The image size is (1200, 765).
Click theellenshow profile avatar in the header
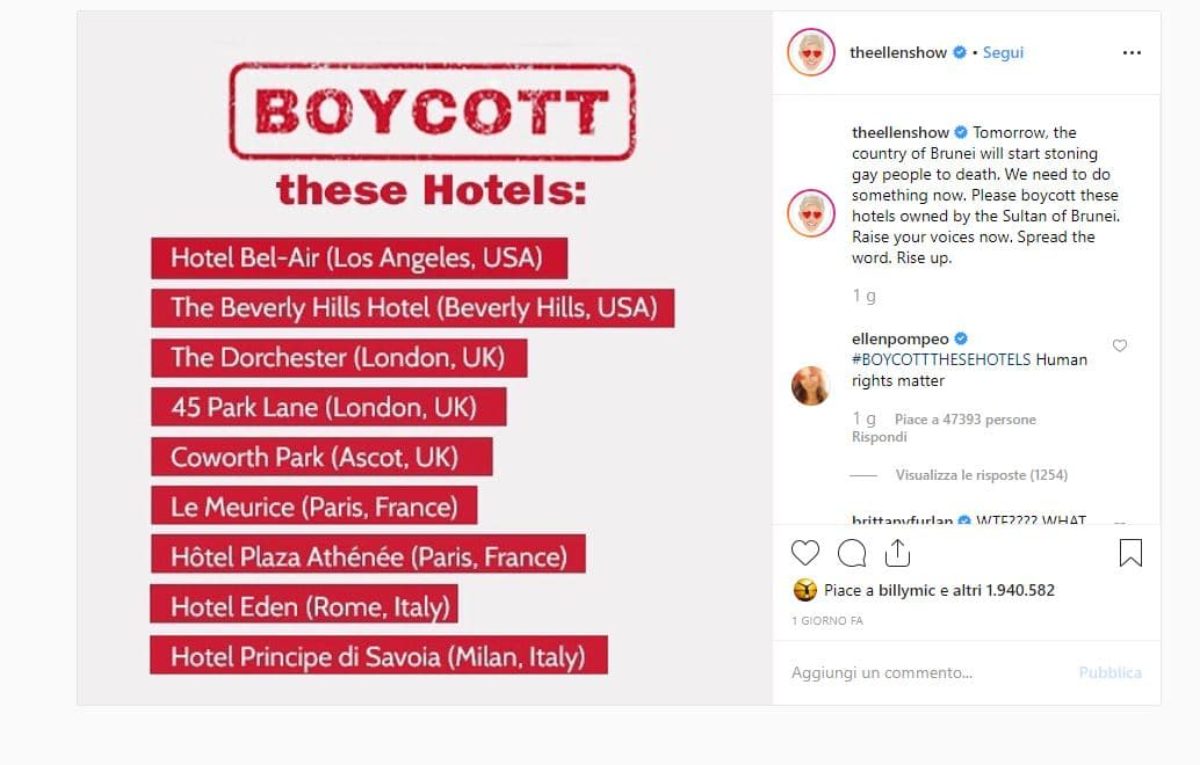pos(811,53)
